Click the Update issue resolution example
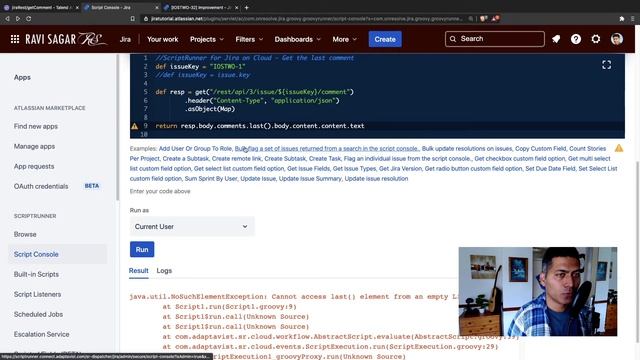Viewport: 640px width, 360px height. pyautogui.click(x=376, y=179)
